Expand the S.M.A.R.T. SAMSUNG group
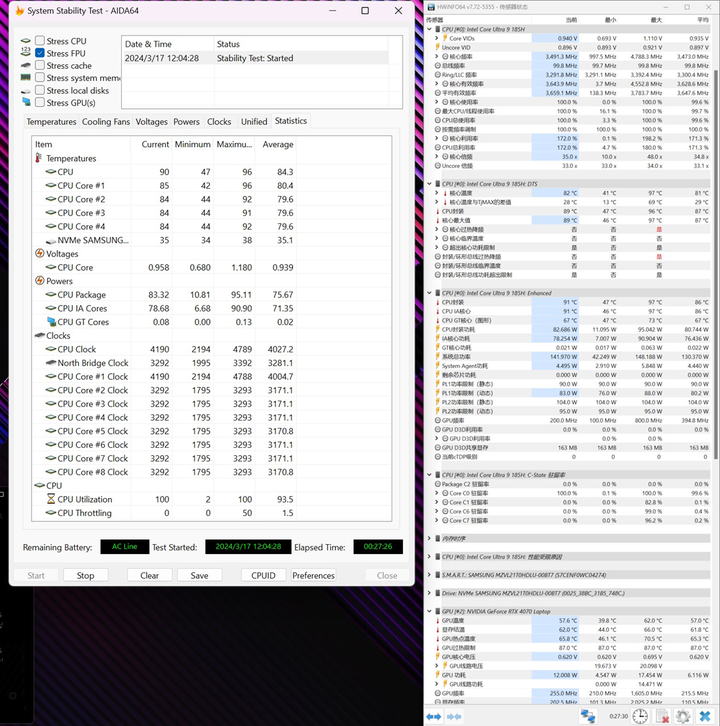 point(429,575)
